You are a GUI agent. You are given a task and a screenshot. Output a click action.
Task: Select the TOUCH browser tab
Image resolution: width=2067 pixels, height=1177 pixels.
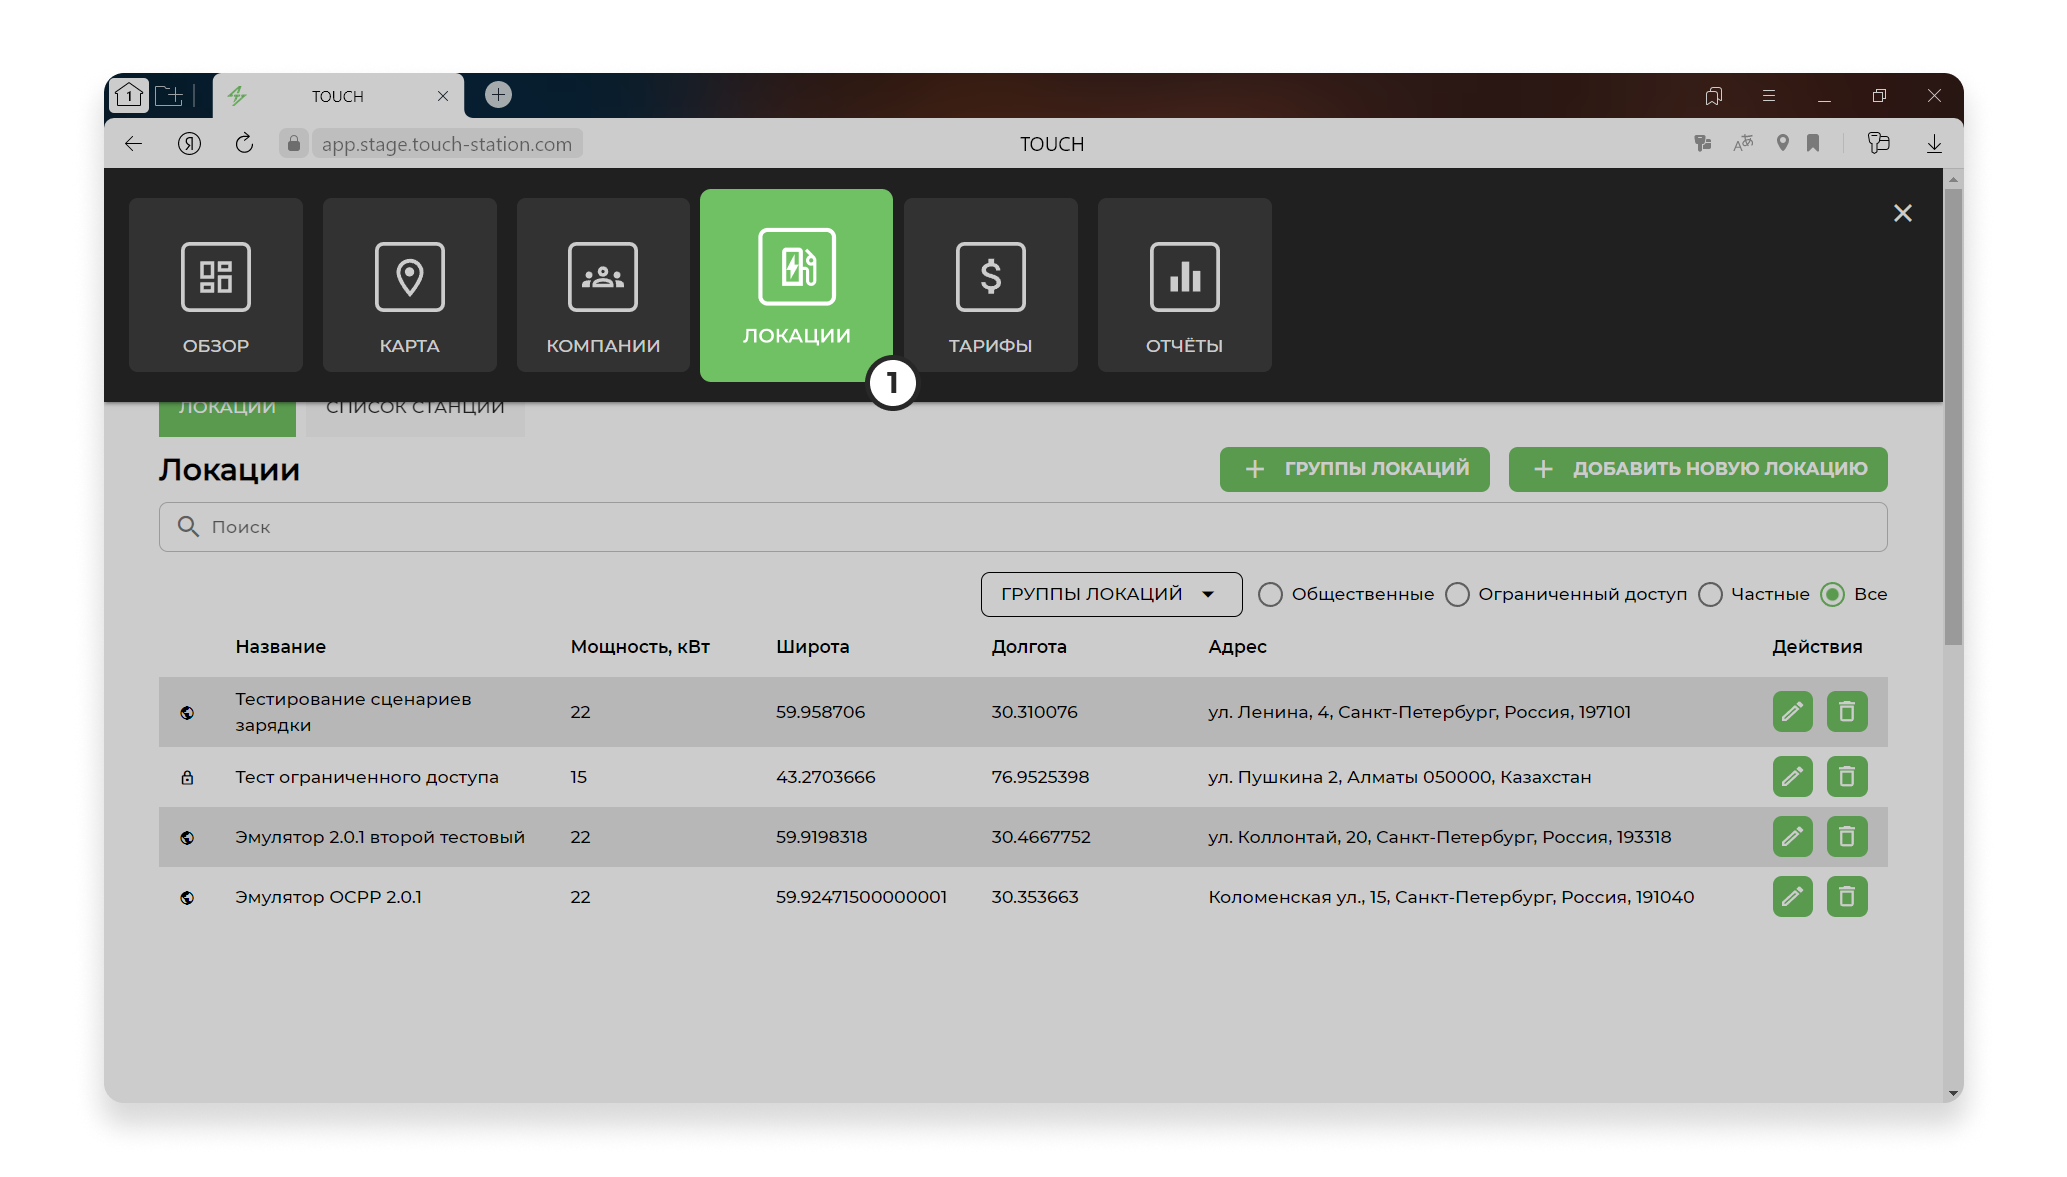338,96
